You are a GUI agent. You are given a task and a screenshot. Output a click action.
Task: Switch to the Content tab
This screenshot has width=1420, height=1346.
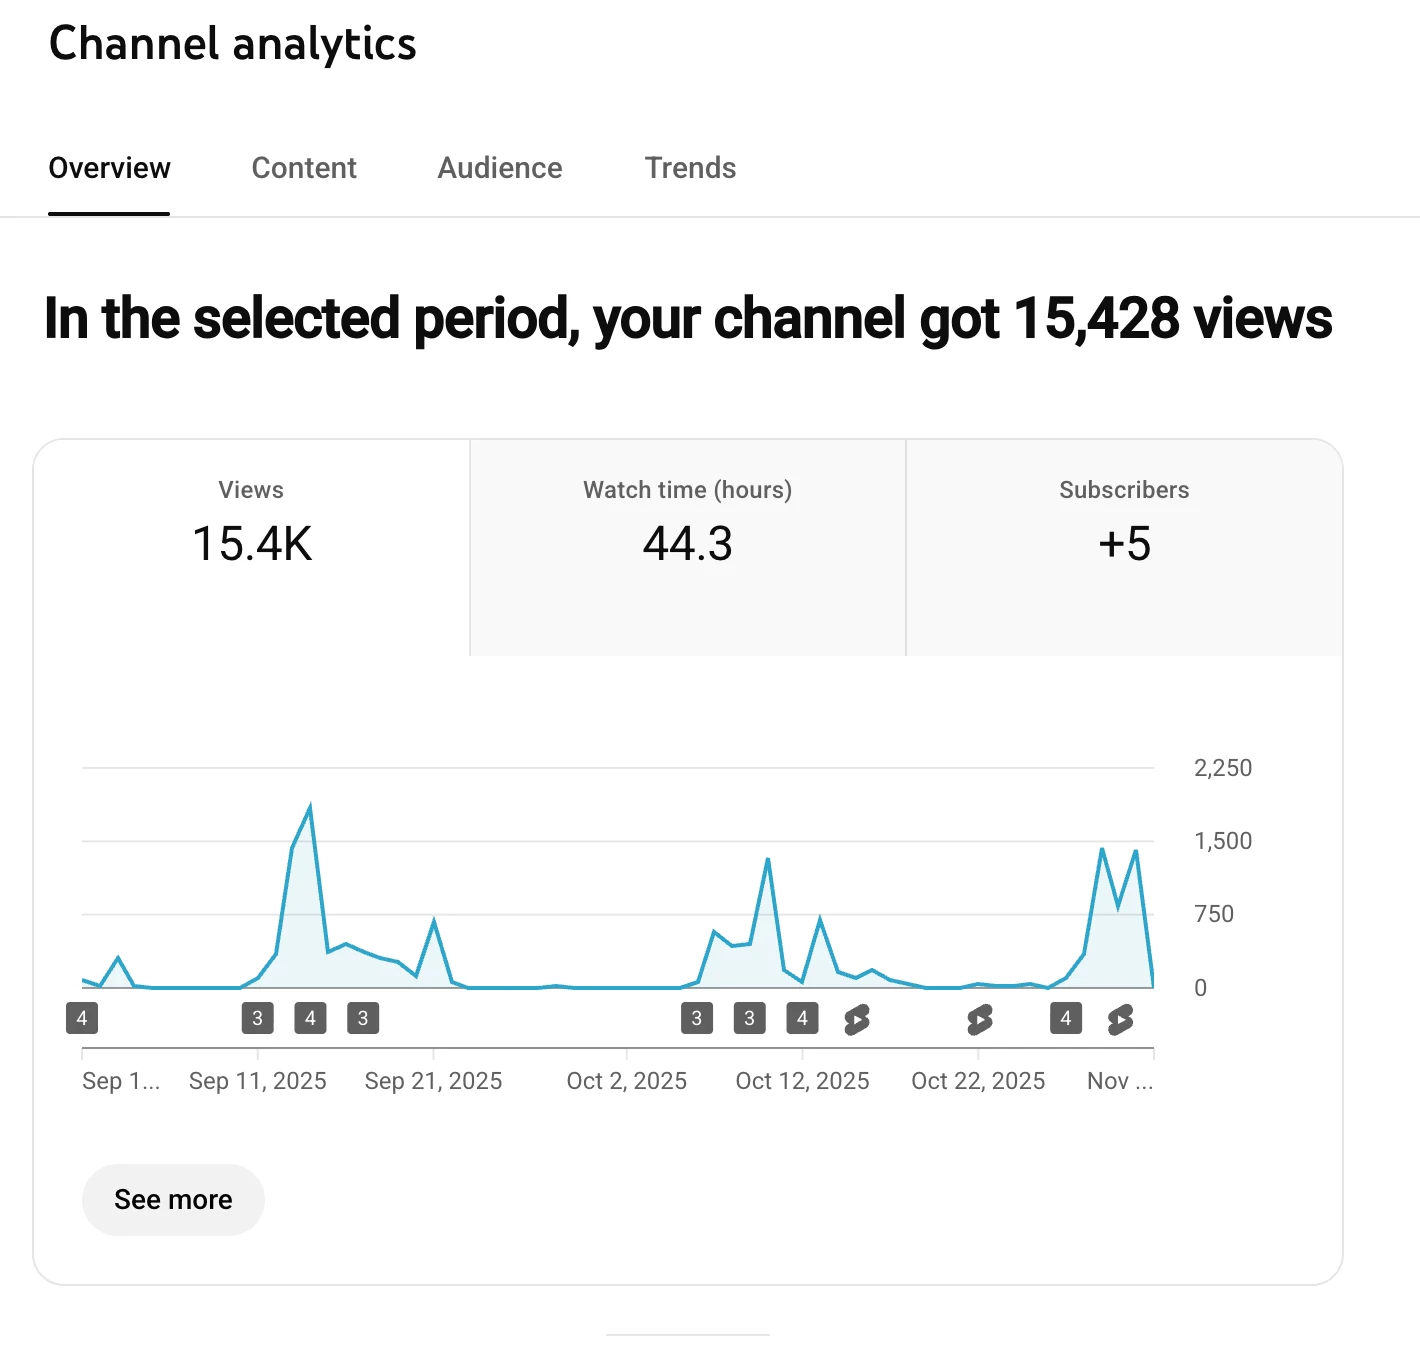(x=304, y=168)
